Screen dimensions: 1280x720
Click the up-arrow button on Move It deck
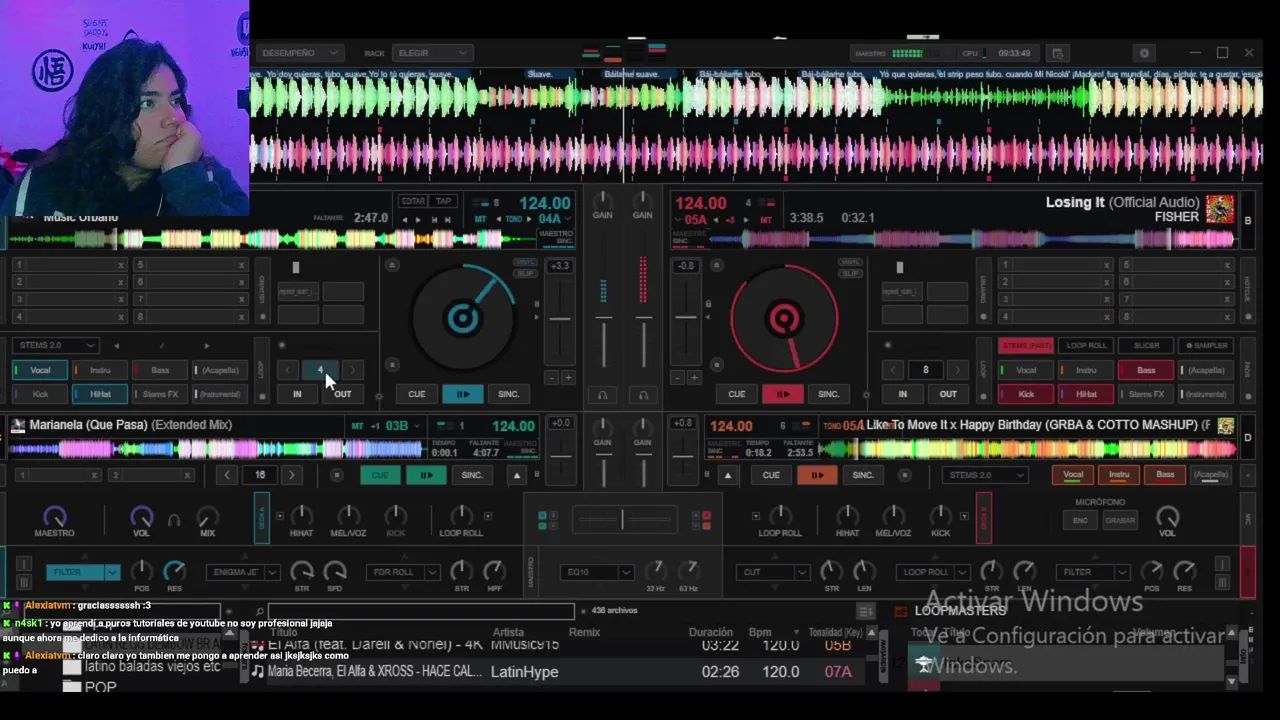(728, 475)
